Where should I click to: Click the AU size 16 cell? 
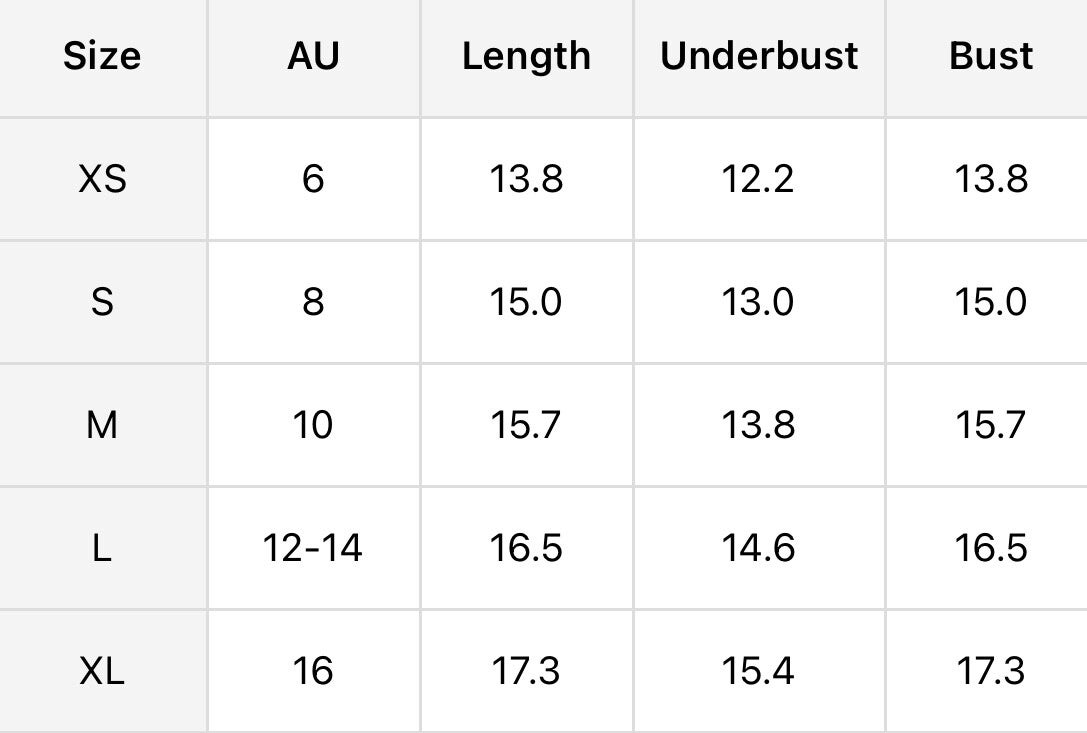click(313, 671)
